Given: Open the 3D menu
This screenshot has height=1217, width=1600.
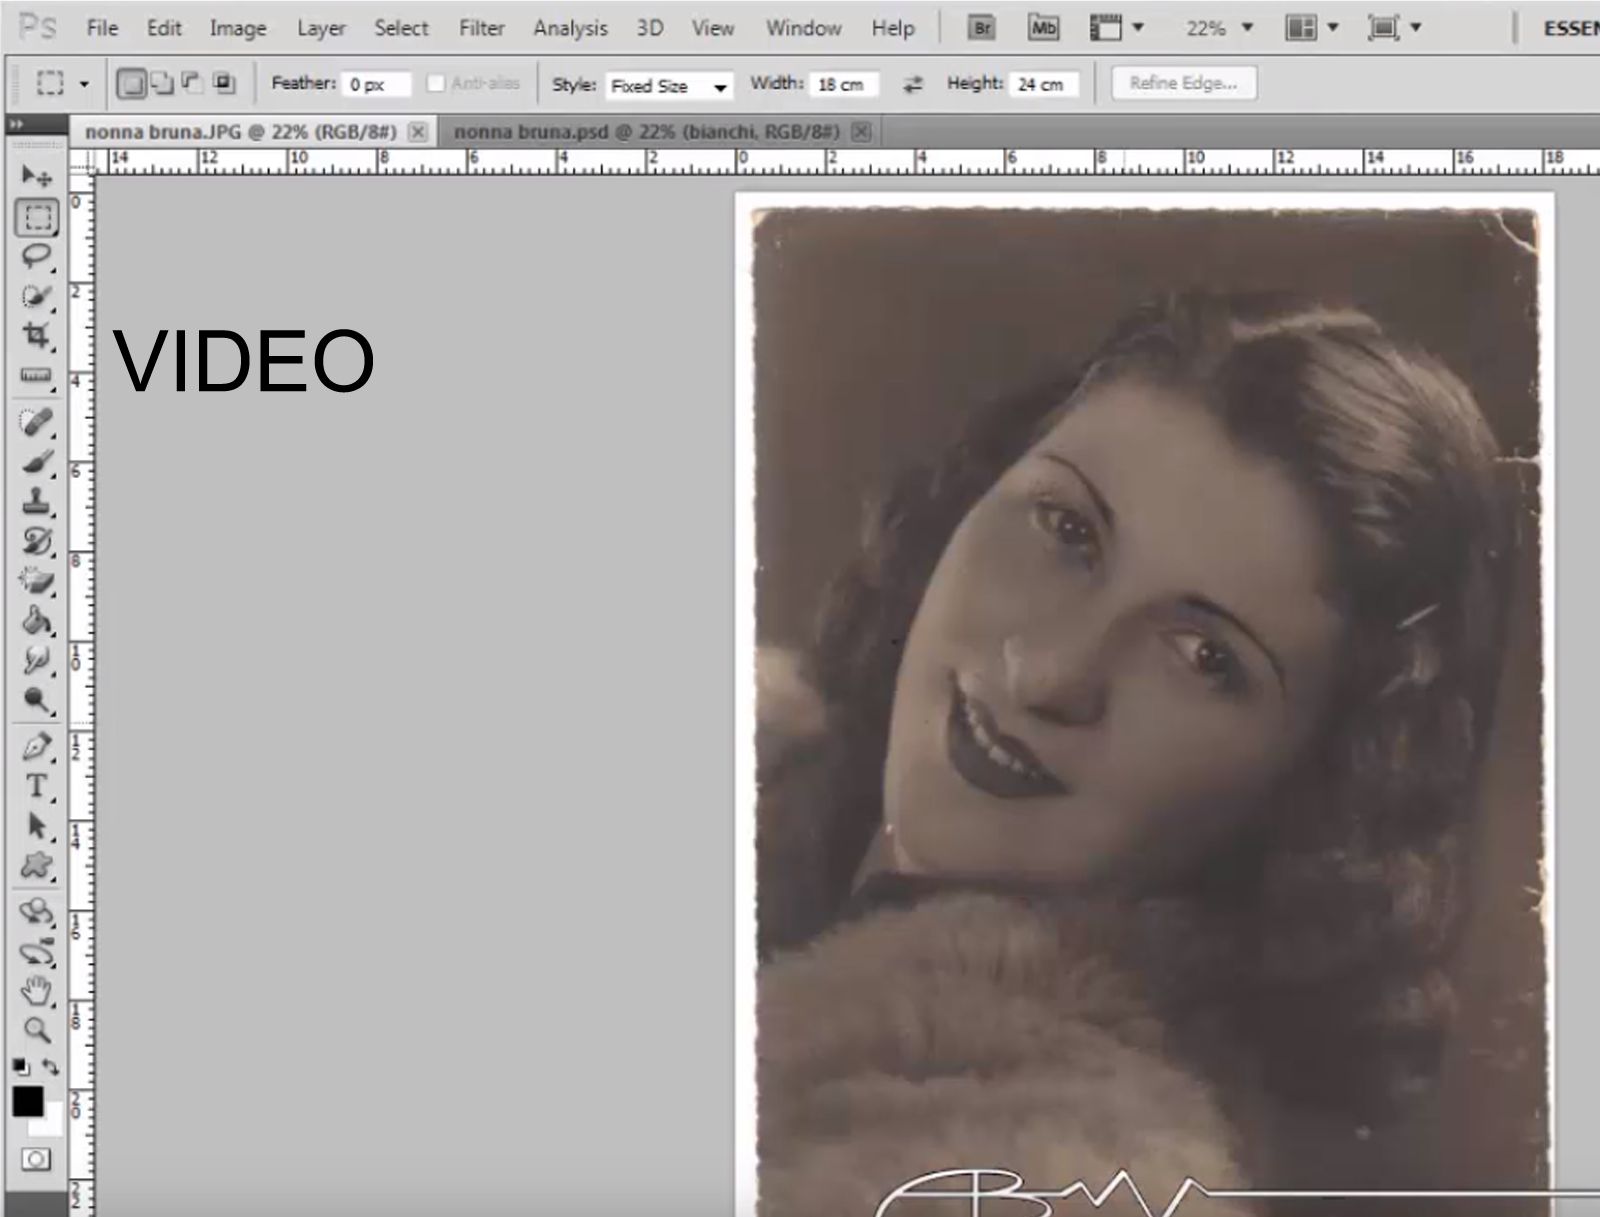Looking at the screenshot, I should point(650,28).
